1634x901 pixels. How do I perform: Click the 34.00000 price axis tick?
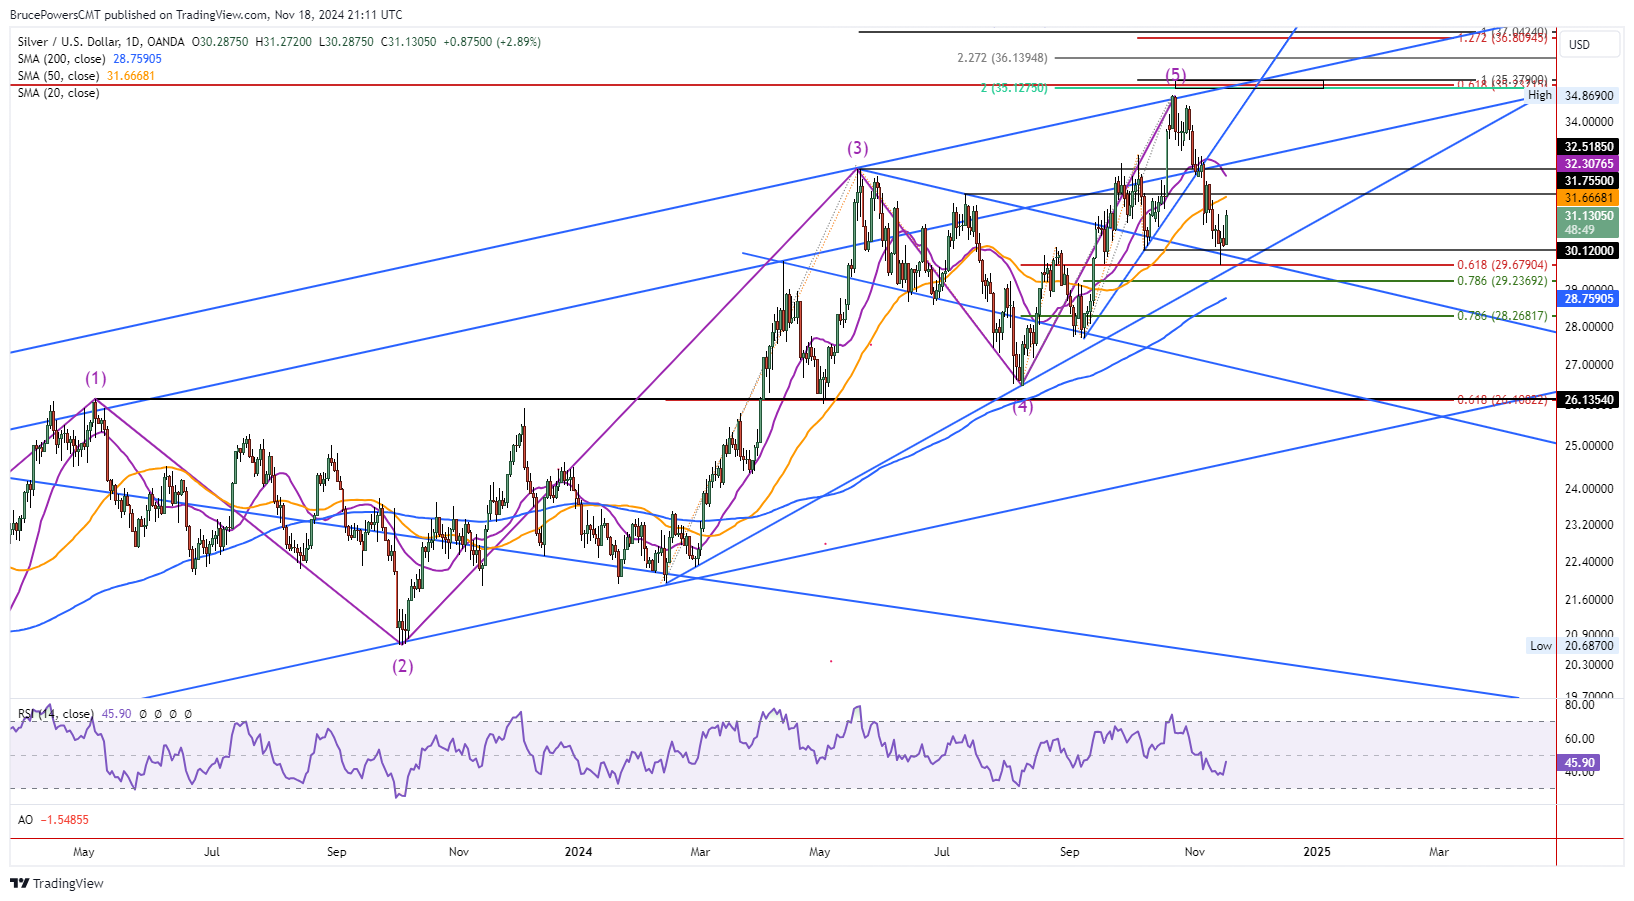click(1589, 122)
